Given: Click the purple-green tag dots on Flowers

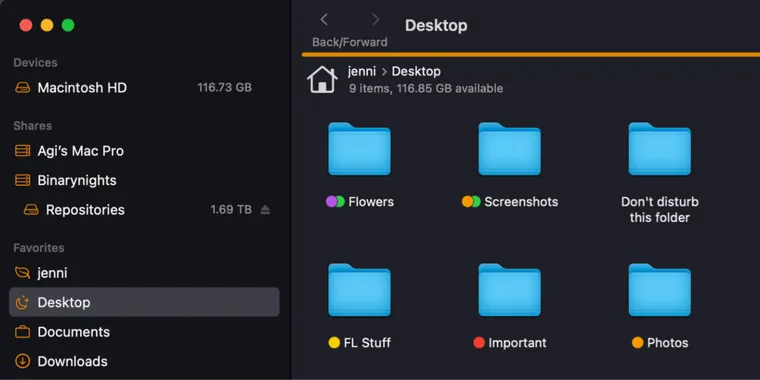Looking at the screenshot, I should (x=335, y=202).
